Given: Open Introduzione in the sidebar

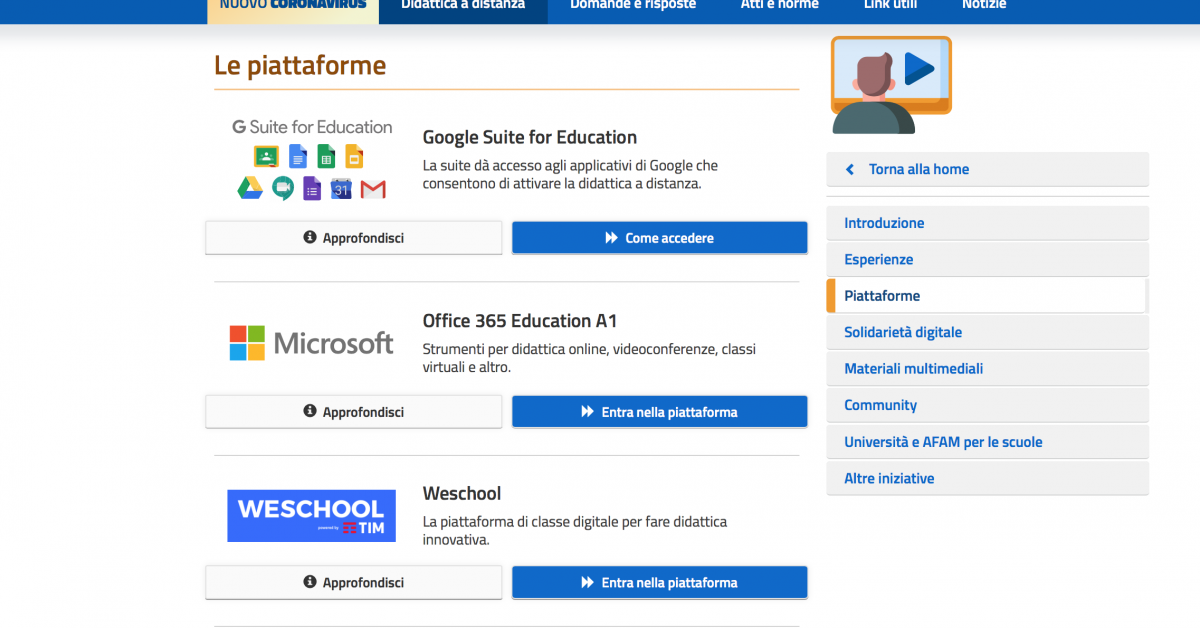Looking at the screenshot, I should pyautogui.click(x=988, y=223).
